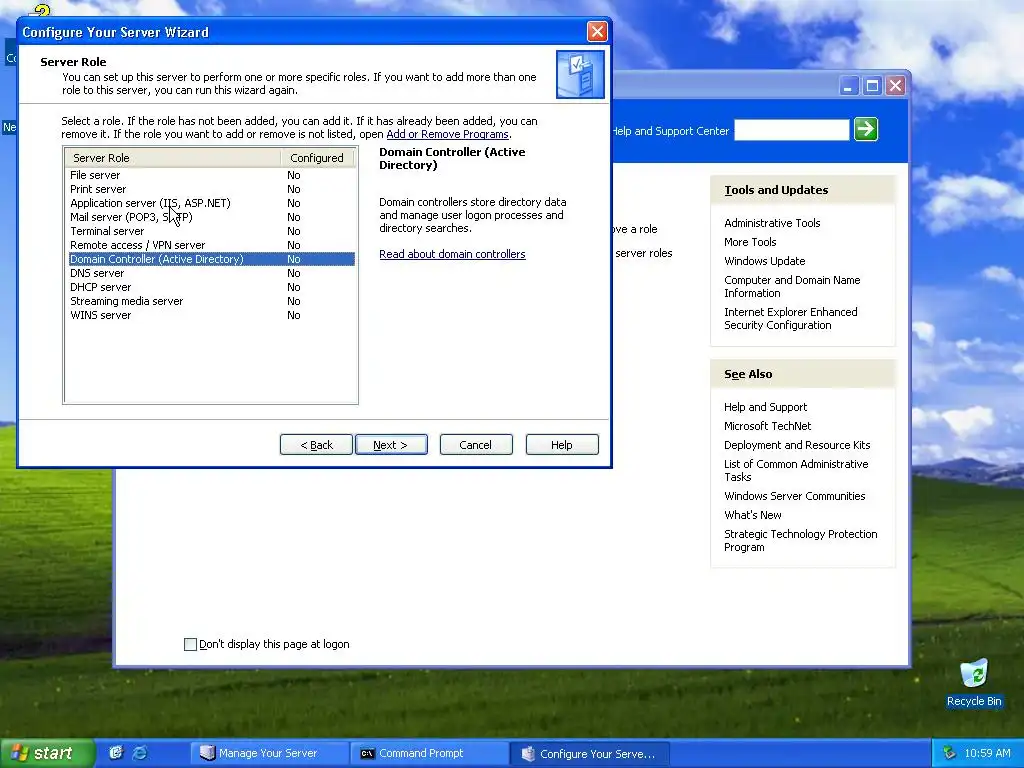Open Computer and Domain Name Information
The image size is (1024, 768).
792,286
